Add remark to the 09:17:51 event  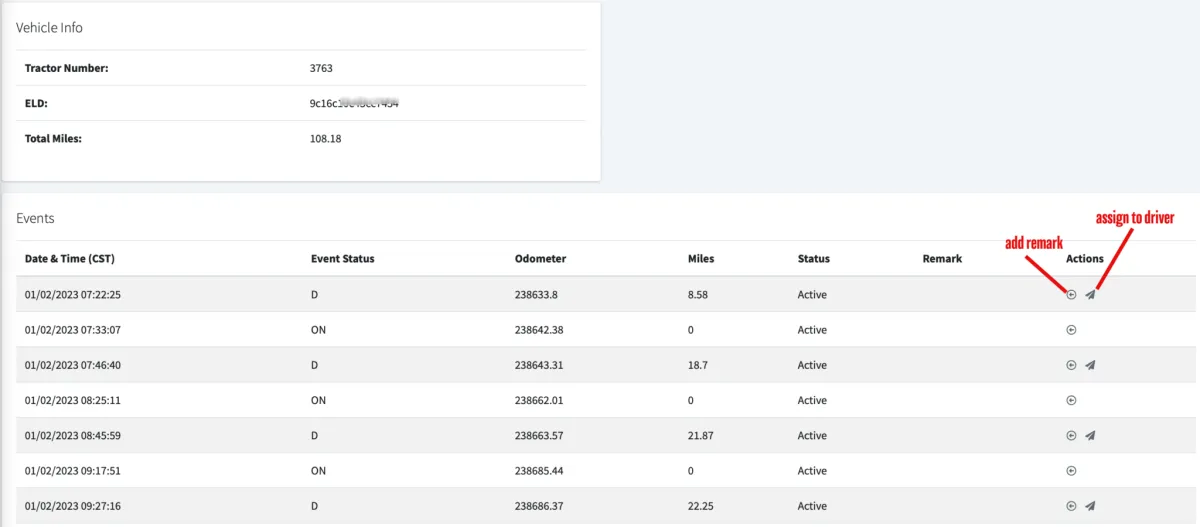click(x=1071, y=470)
